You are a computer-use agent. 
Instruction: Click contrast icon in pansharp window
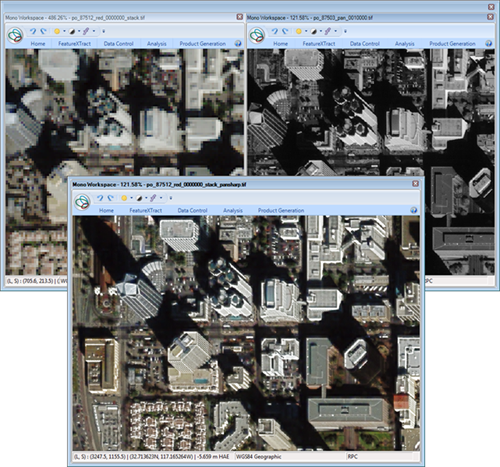[x=139, y=198]
